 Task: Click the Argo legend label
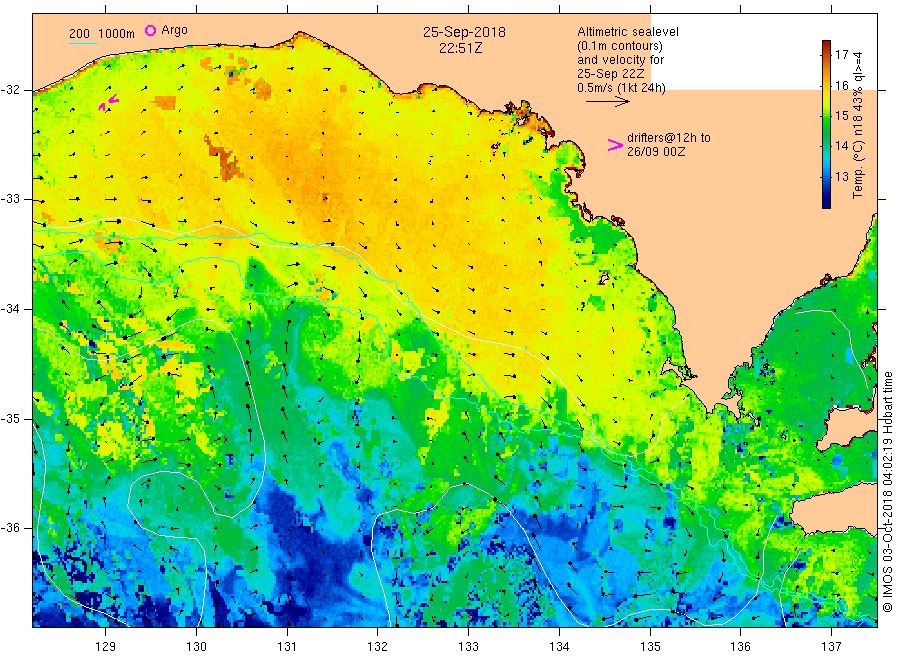pos(174,30)
